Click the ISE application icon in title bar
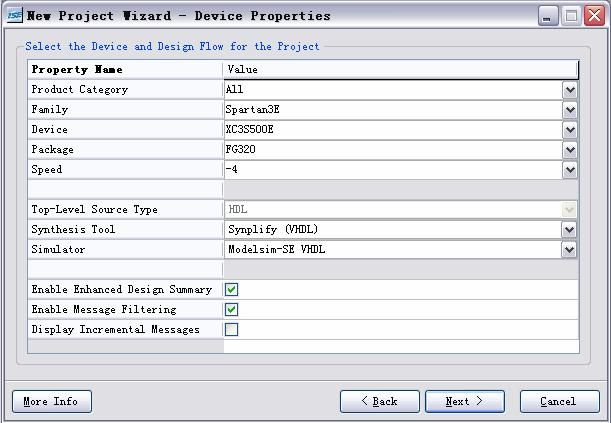611x423 pixels. pos(14,16)
